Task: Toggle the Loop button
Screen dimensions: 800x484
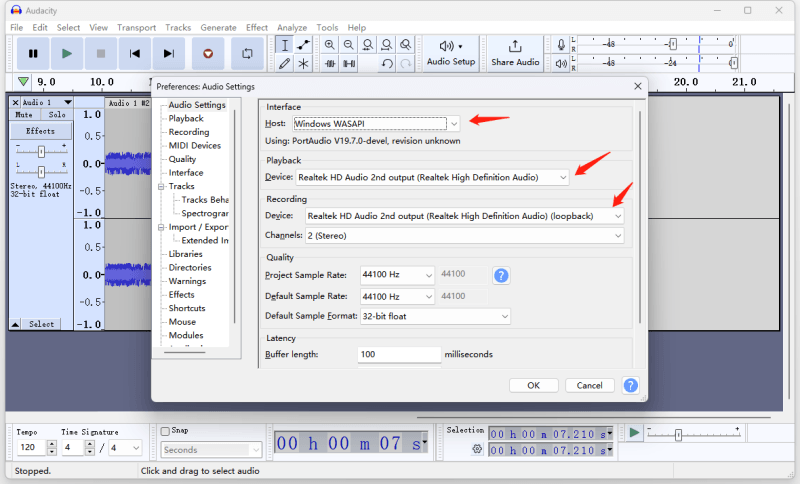Action: click(x=247, y=53)
